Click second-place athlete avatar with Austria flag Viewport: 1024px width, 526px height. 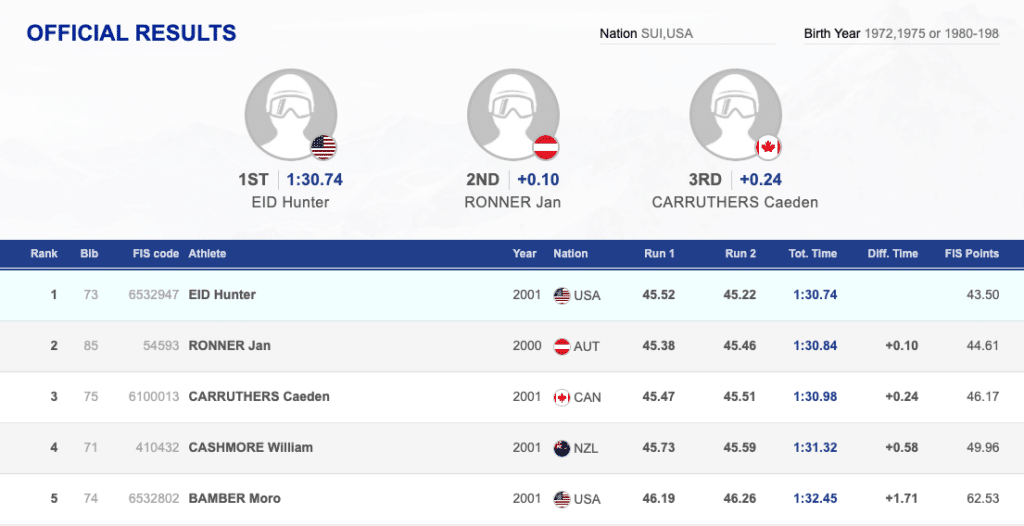coord(513,115)
